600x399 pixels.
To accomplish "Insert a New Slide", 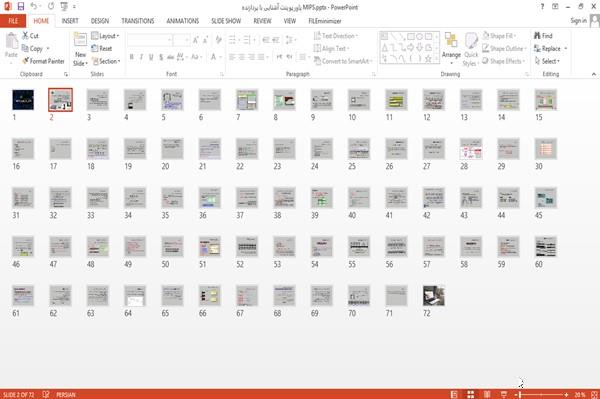I will coord(80,49).
